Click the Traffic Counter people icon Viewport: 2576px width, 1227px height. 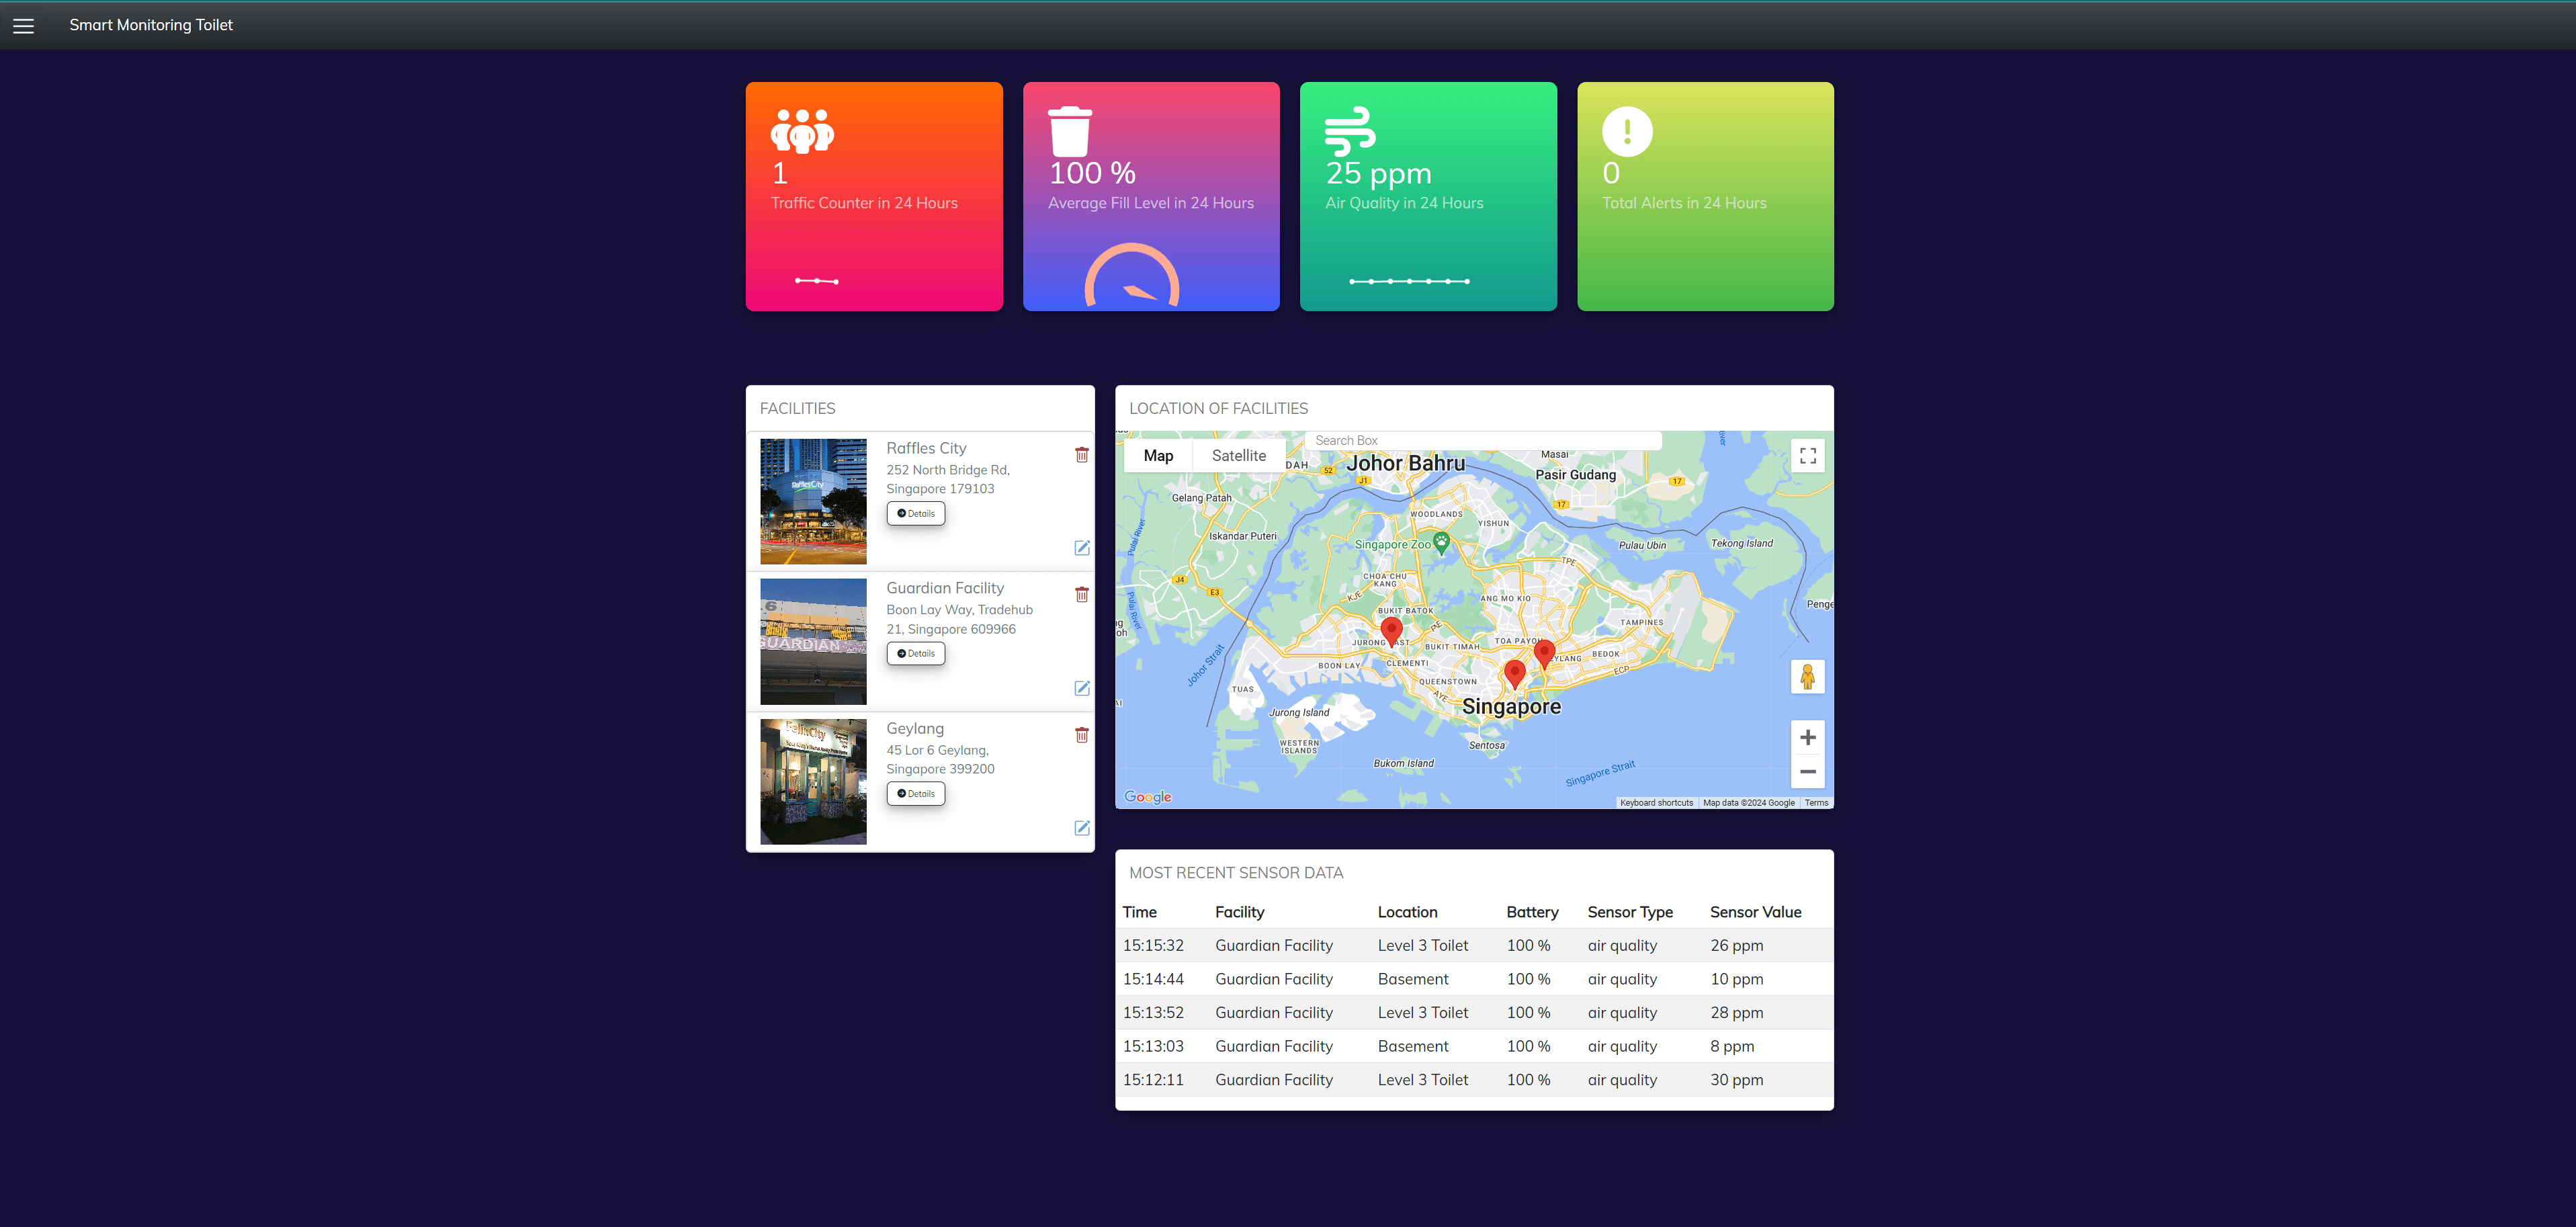802,131
